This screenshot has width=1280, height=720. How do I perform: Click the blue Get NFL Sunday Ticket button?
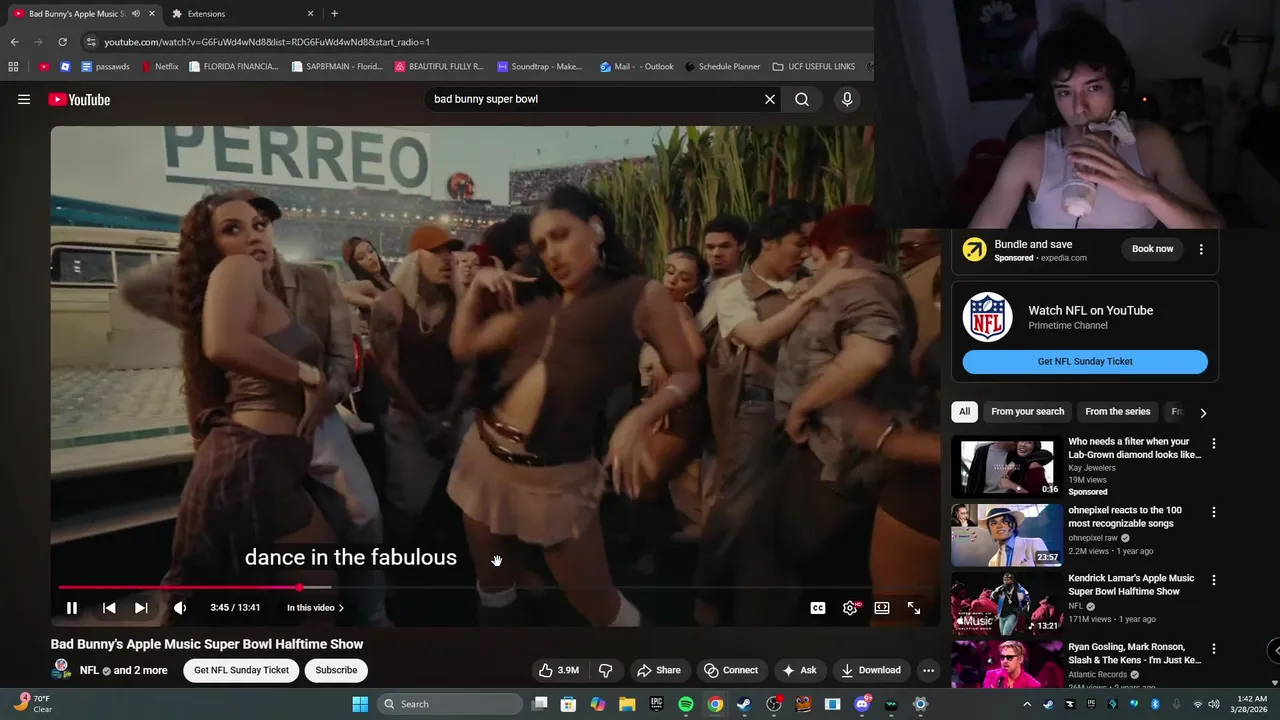(x=1085, y=361)
